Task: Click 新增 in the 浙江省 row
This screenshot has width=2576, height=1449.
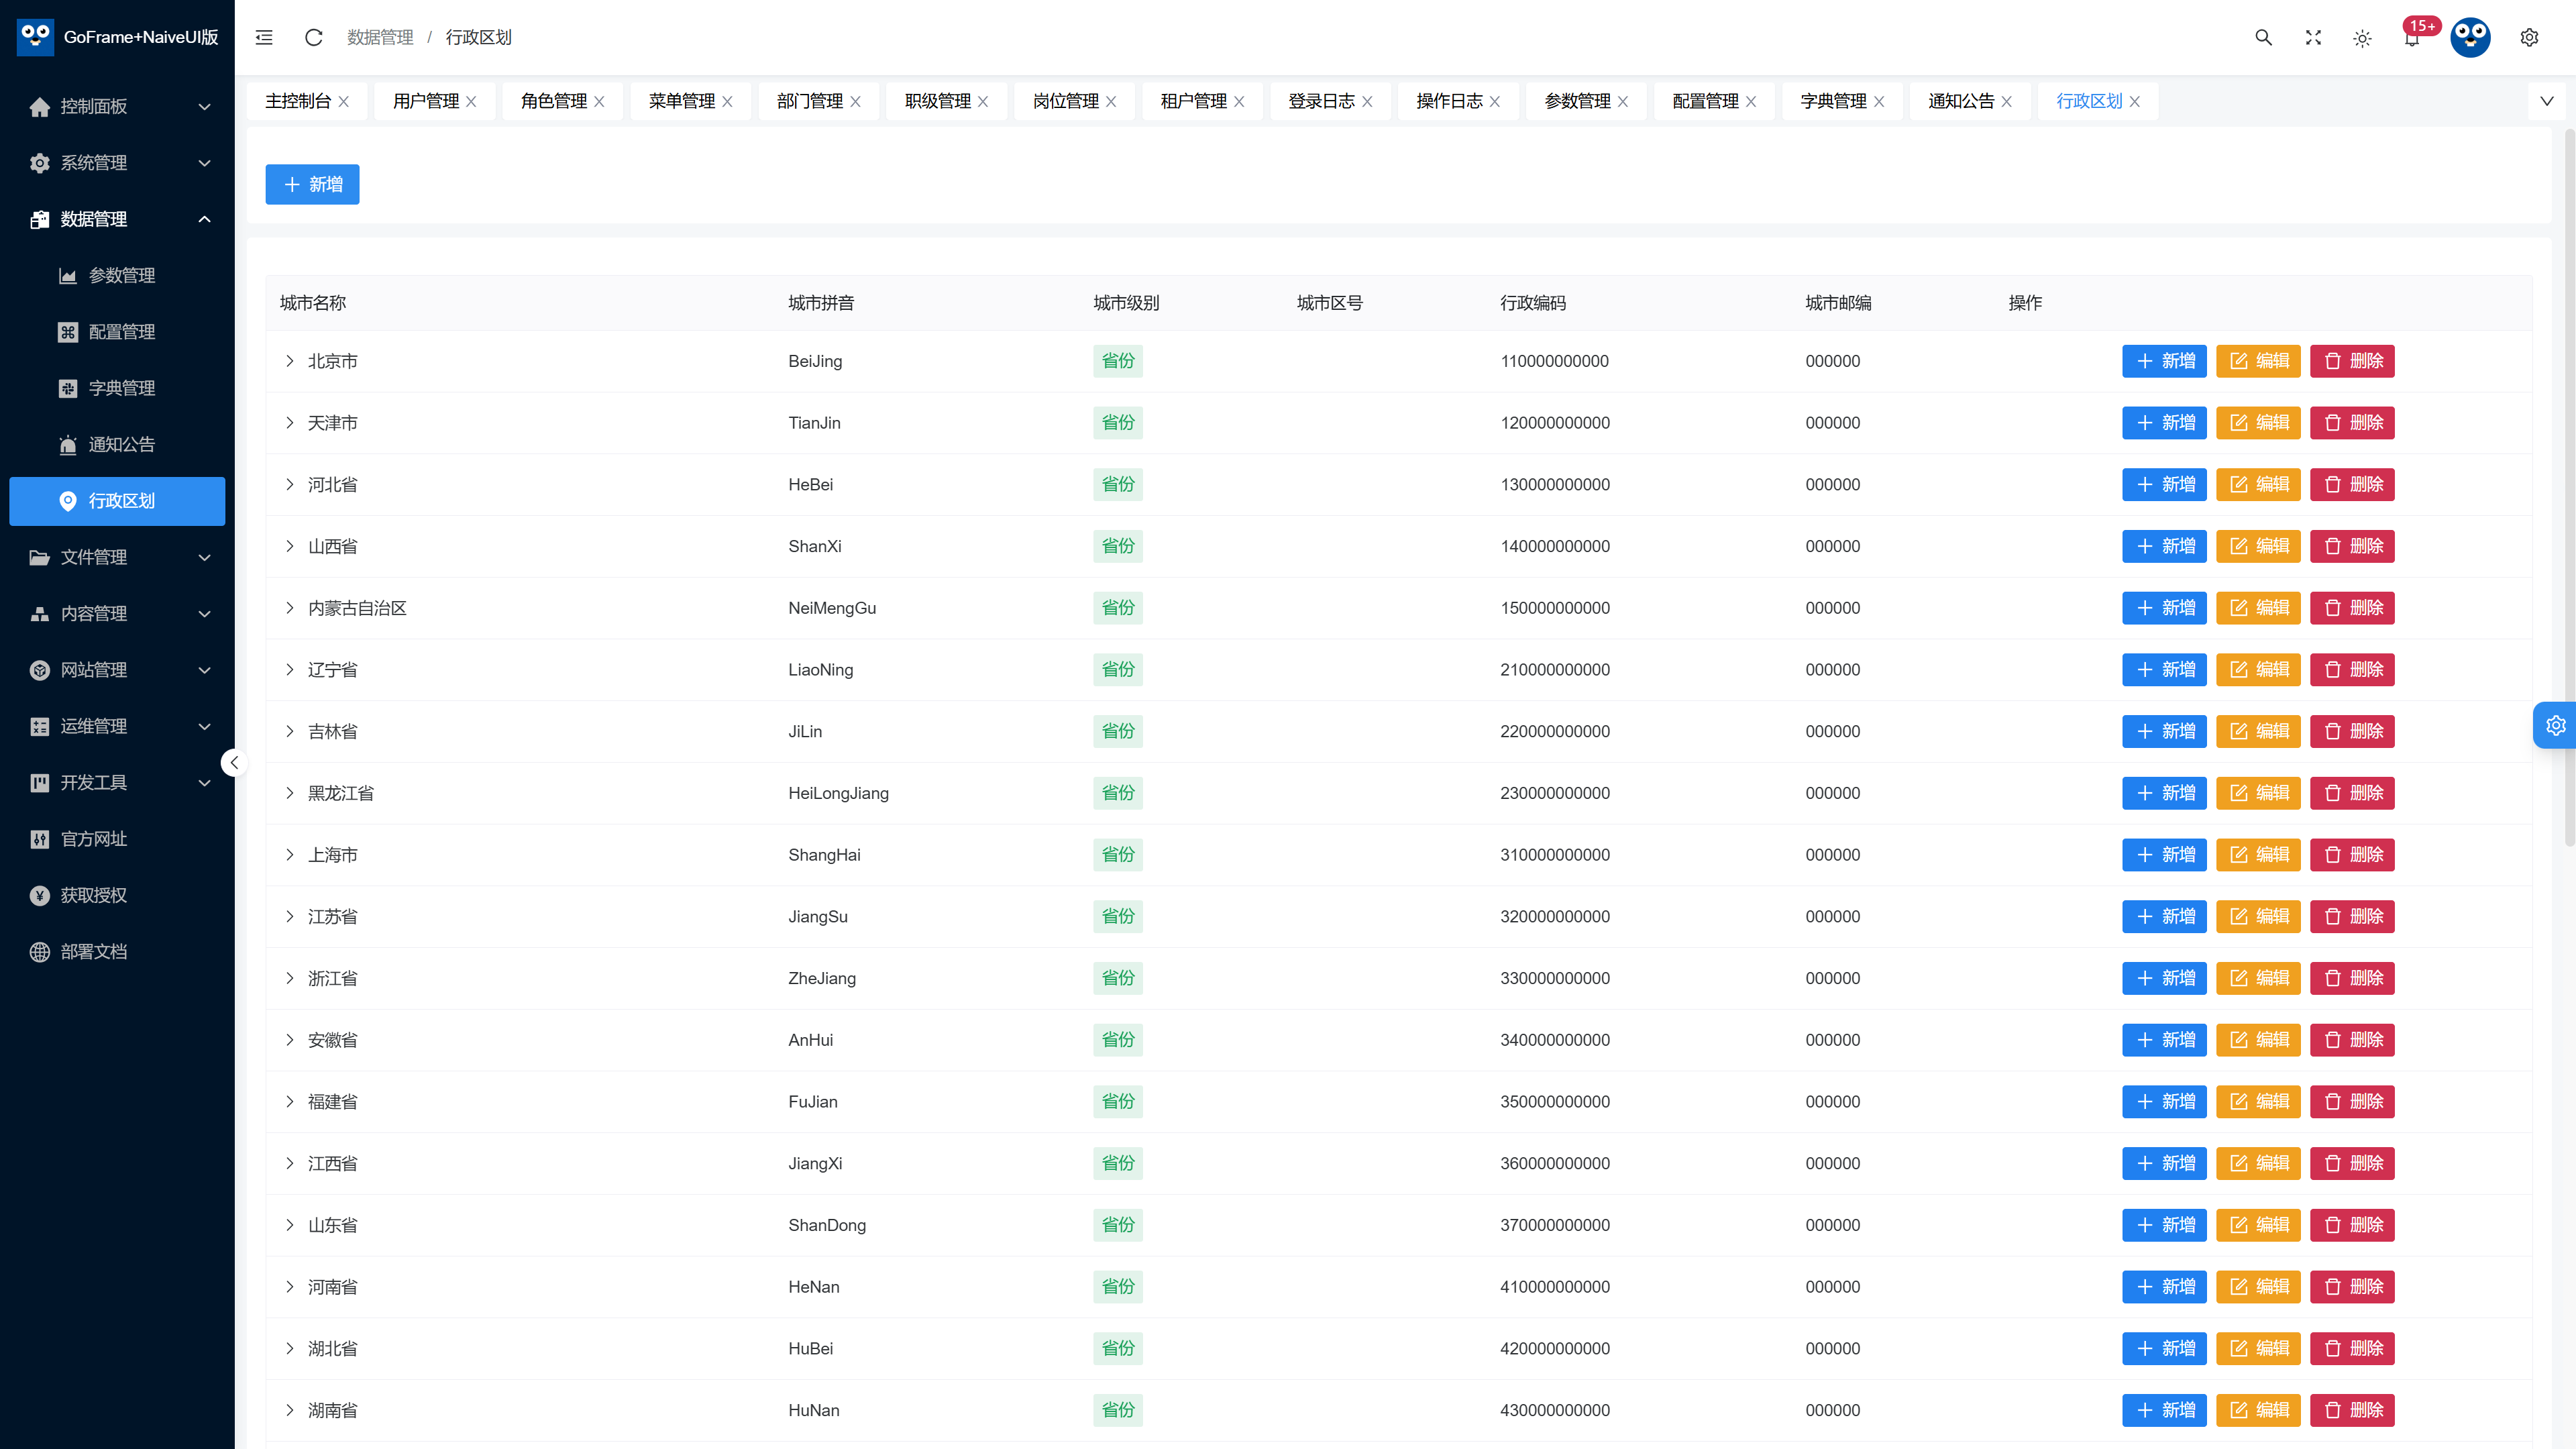Action: [x=2164, y=978]
